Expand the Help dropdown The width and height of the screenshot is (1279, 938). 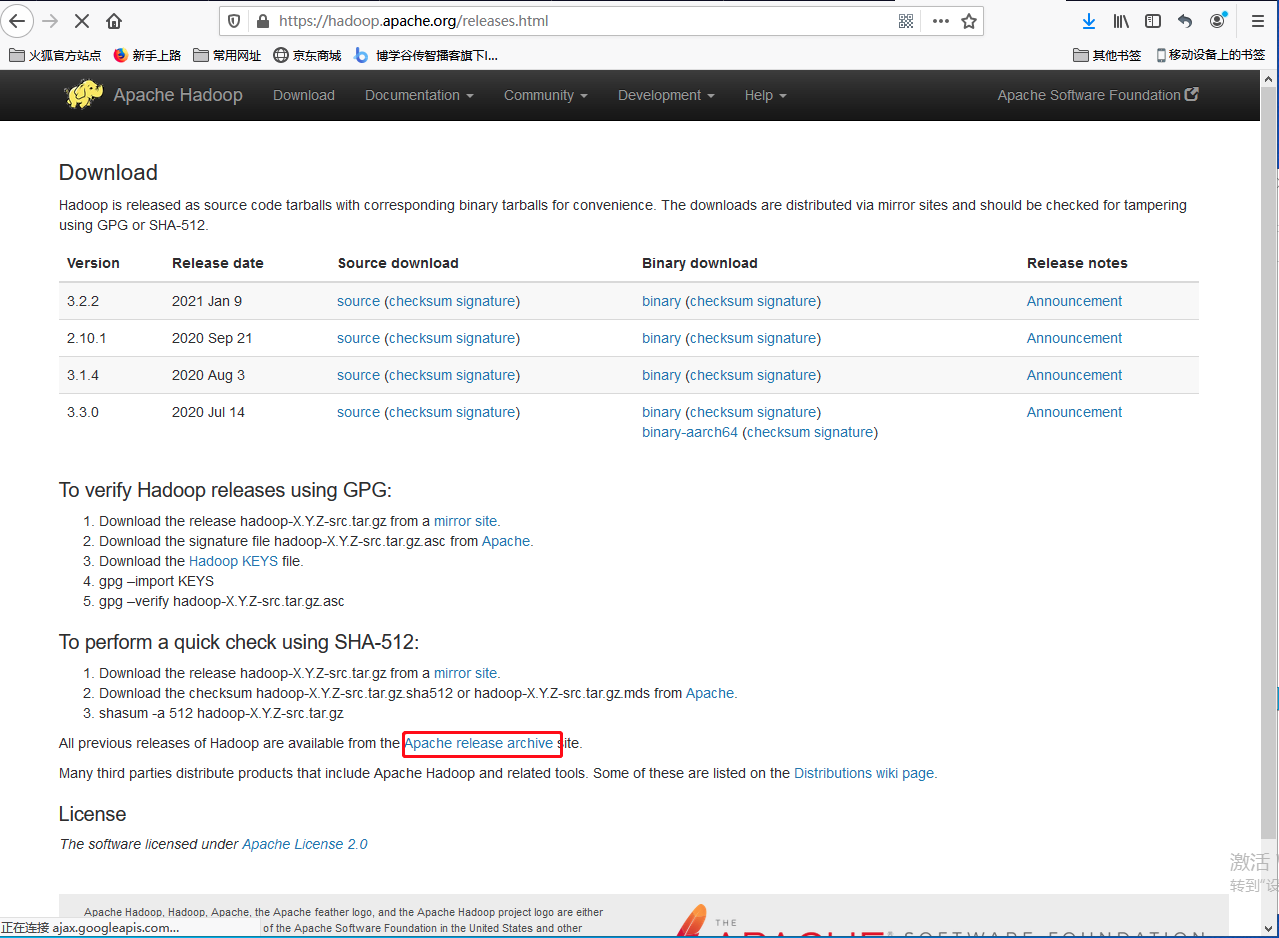(765, 95)
